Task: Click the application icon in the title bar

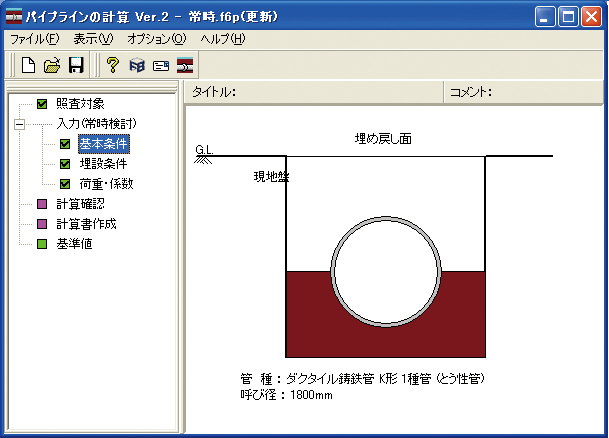Action: tap(14, 16)
